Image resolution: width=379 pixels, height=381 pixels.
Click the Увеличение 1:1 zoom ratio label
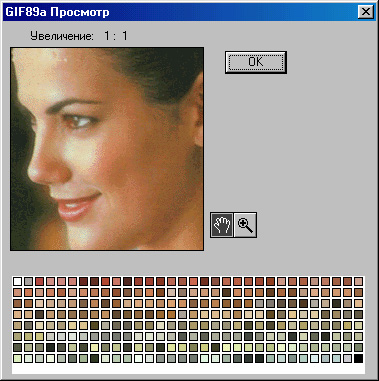[x=79, y=36]
